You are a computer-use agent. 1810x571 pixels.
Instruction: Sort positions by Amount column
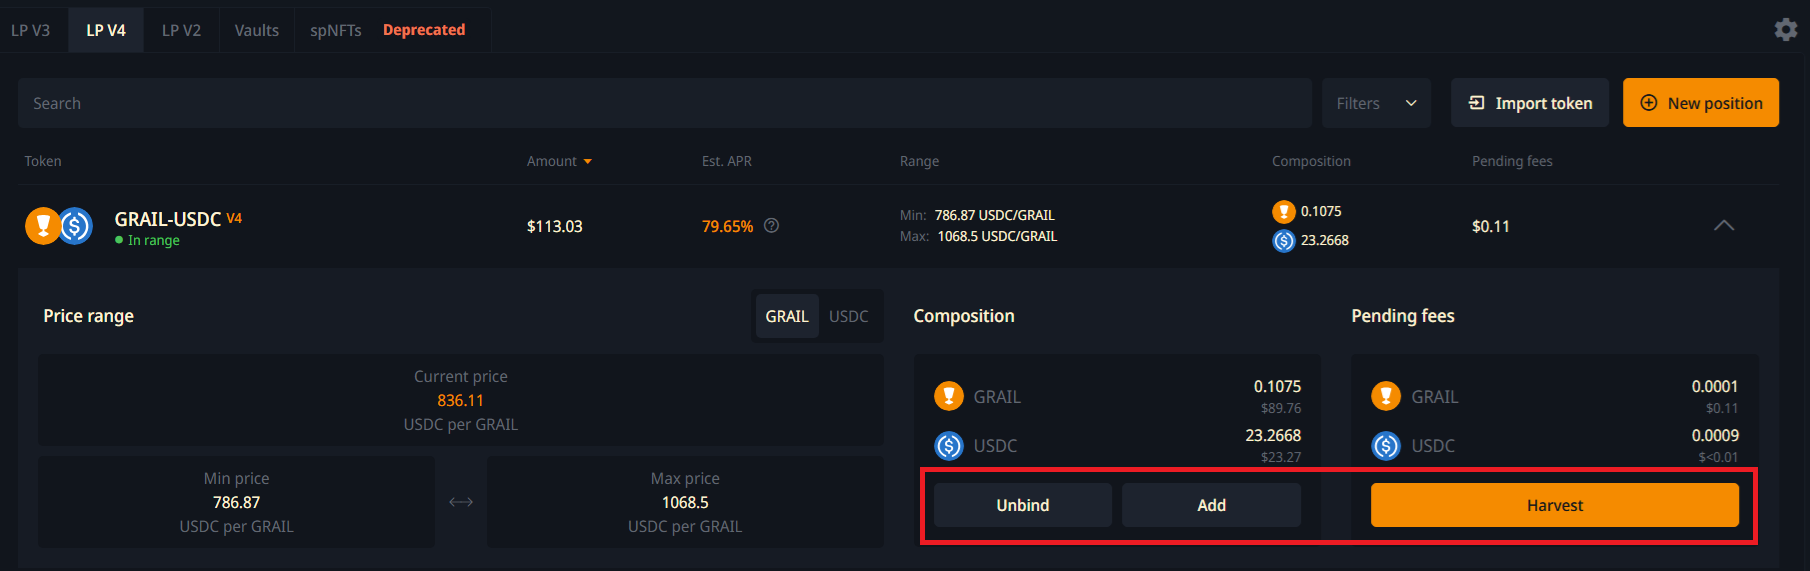[559, 161]
